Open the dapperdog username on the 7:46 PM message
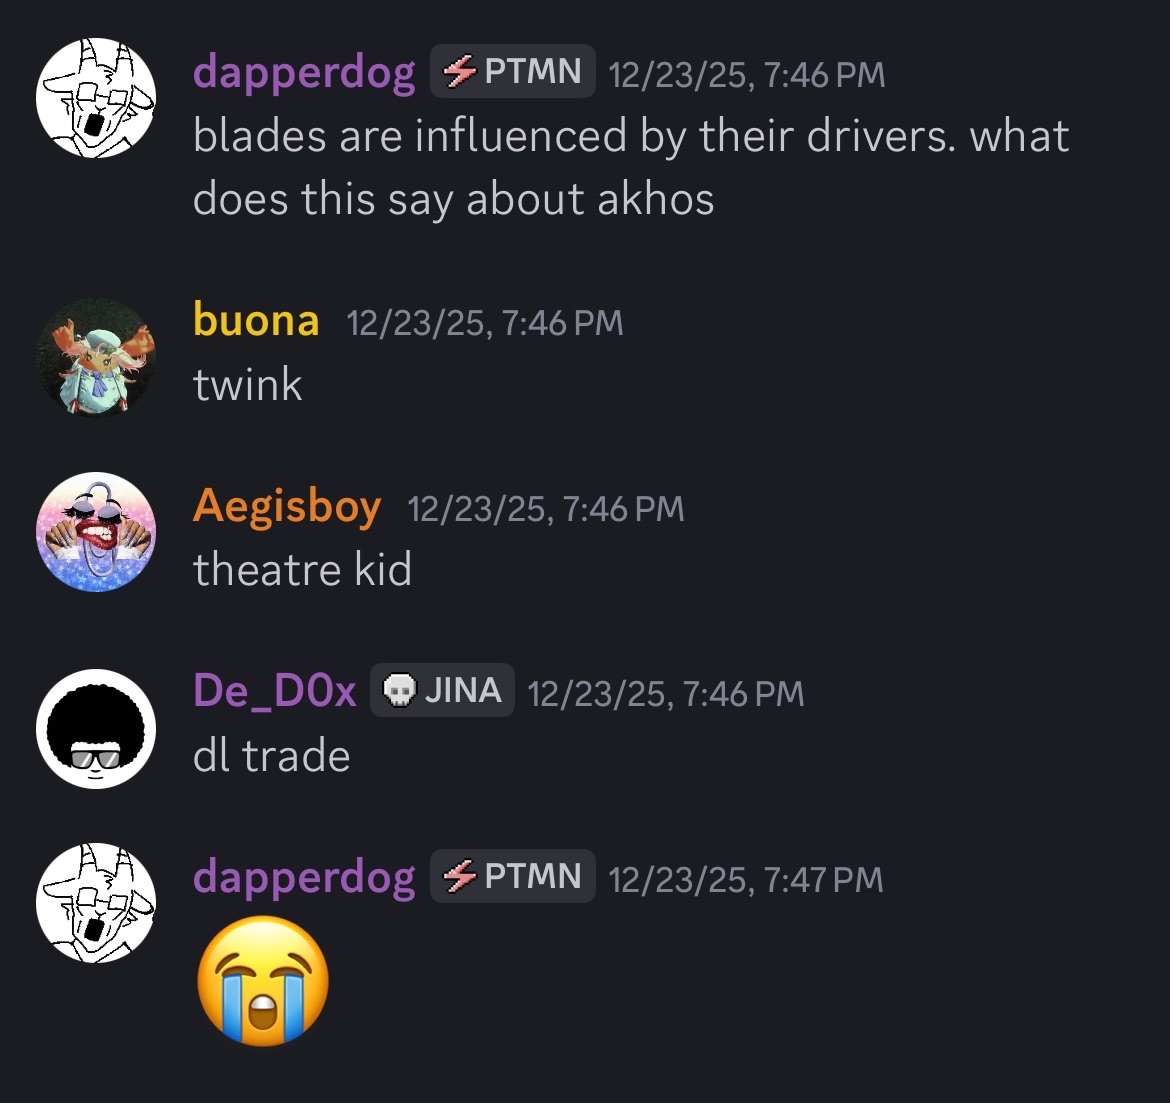The width and height of the screenshot is (1170, 1103). (x=304, y=73)
